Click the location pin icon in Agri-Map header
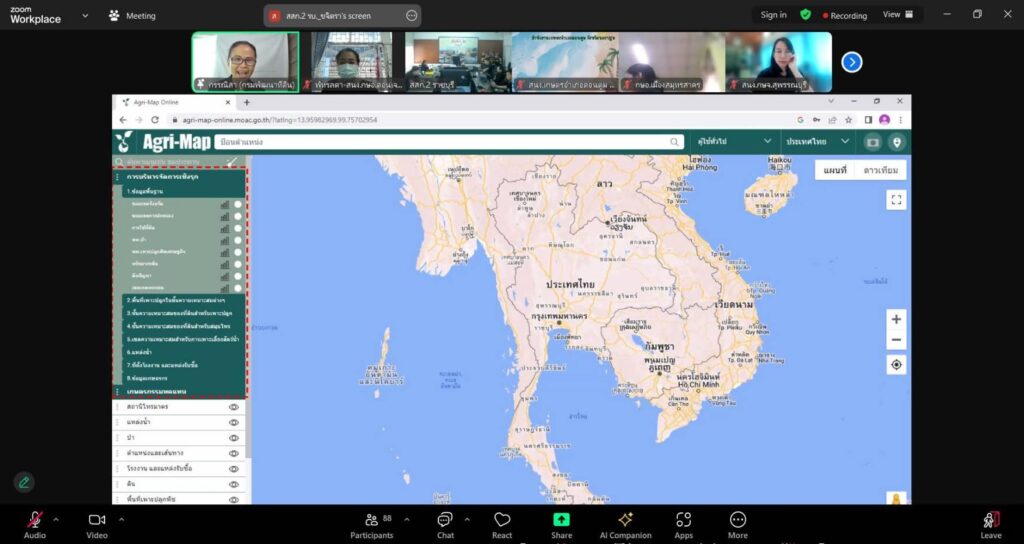1024x544 pixels. click(x=896, y=142)
